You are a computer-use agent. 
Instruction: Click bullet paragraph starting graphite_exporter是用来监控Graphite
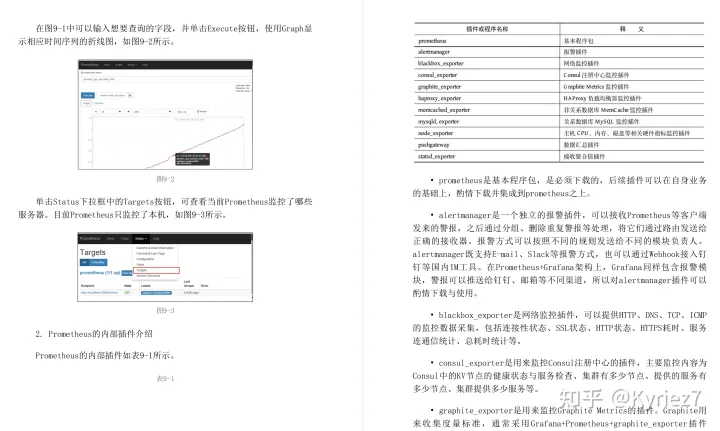click(559, 417)
